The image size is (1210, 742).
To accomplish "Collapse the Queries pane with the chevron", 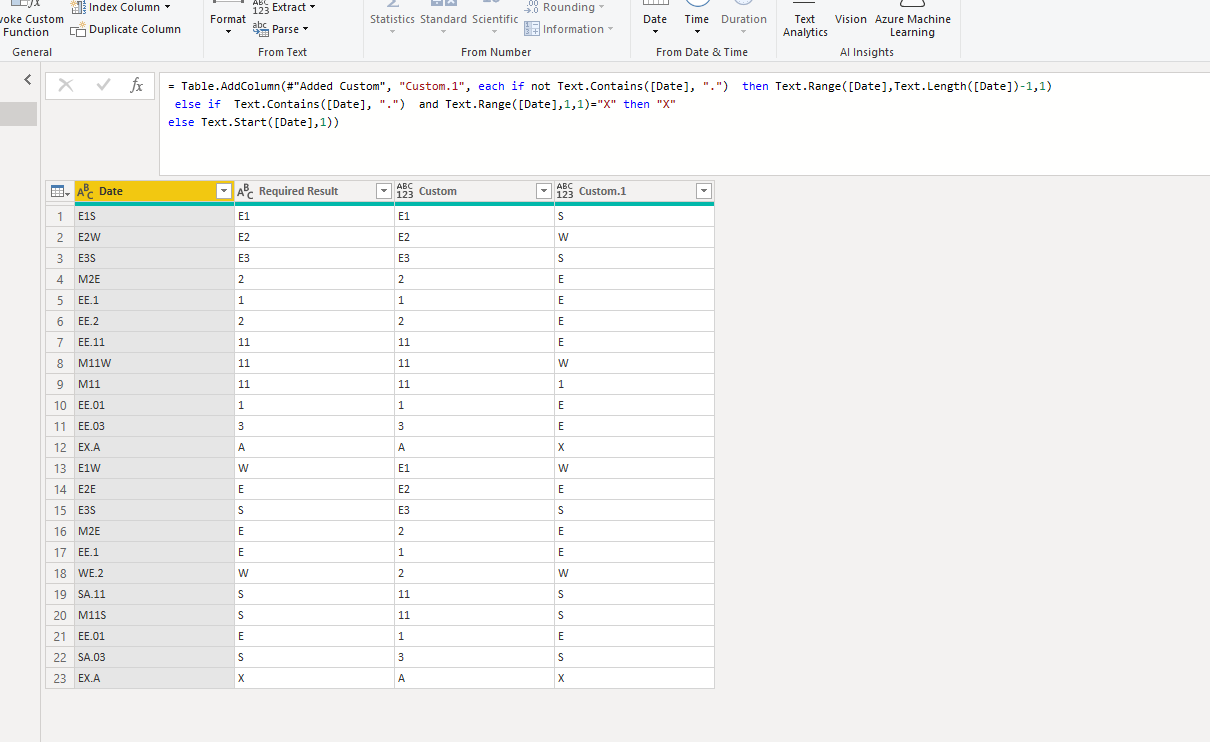I will (x=28, y=79).
